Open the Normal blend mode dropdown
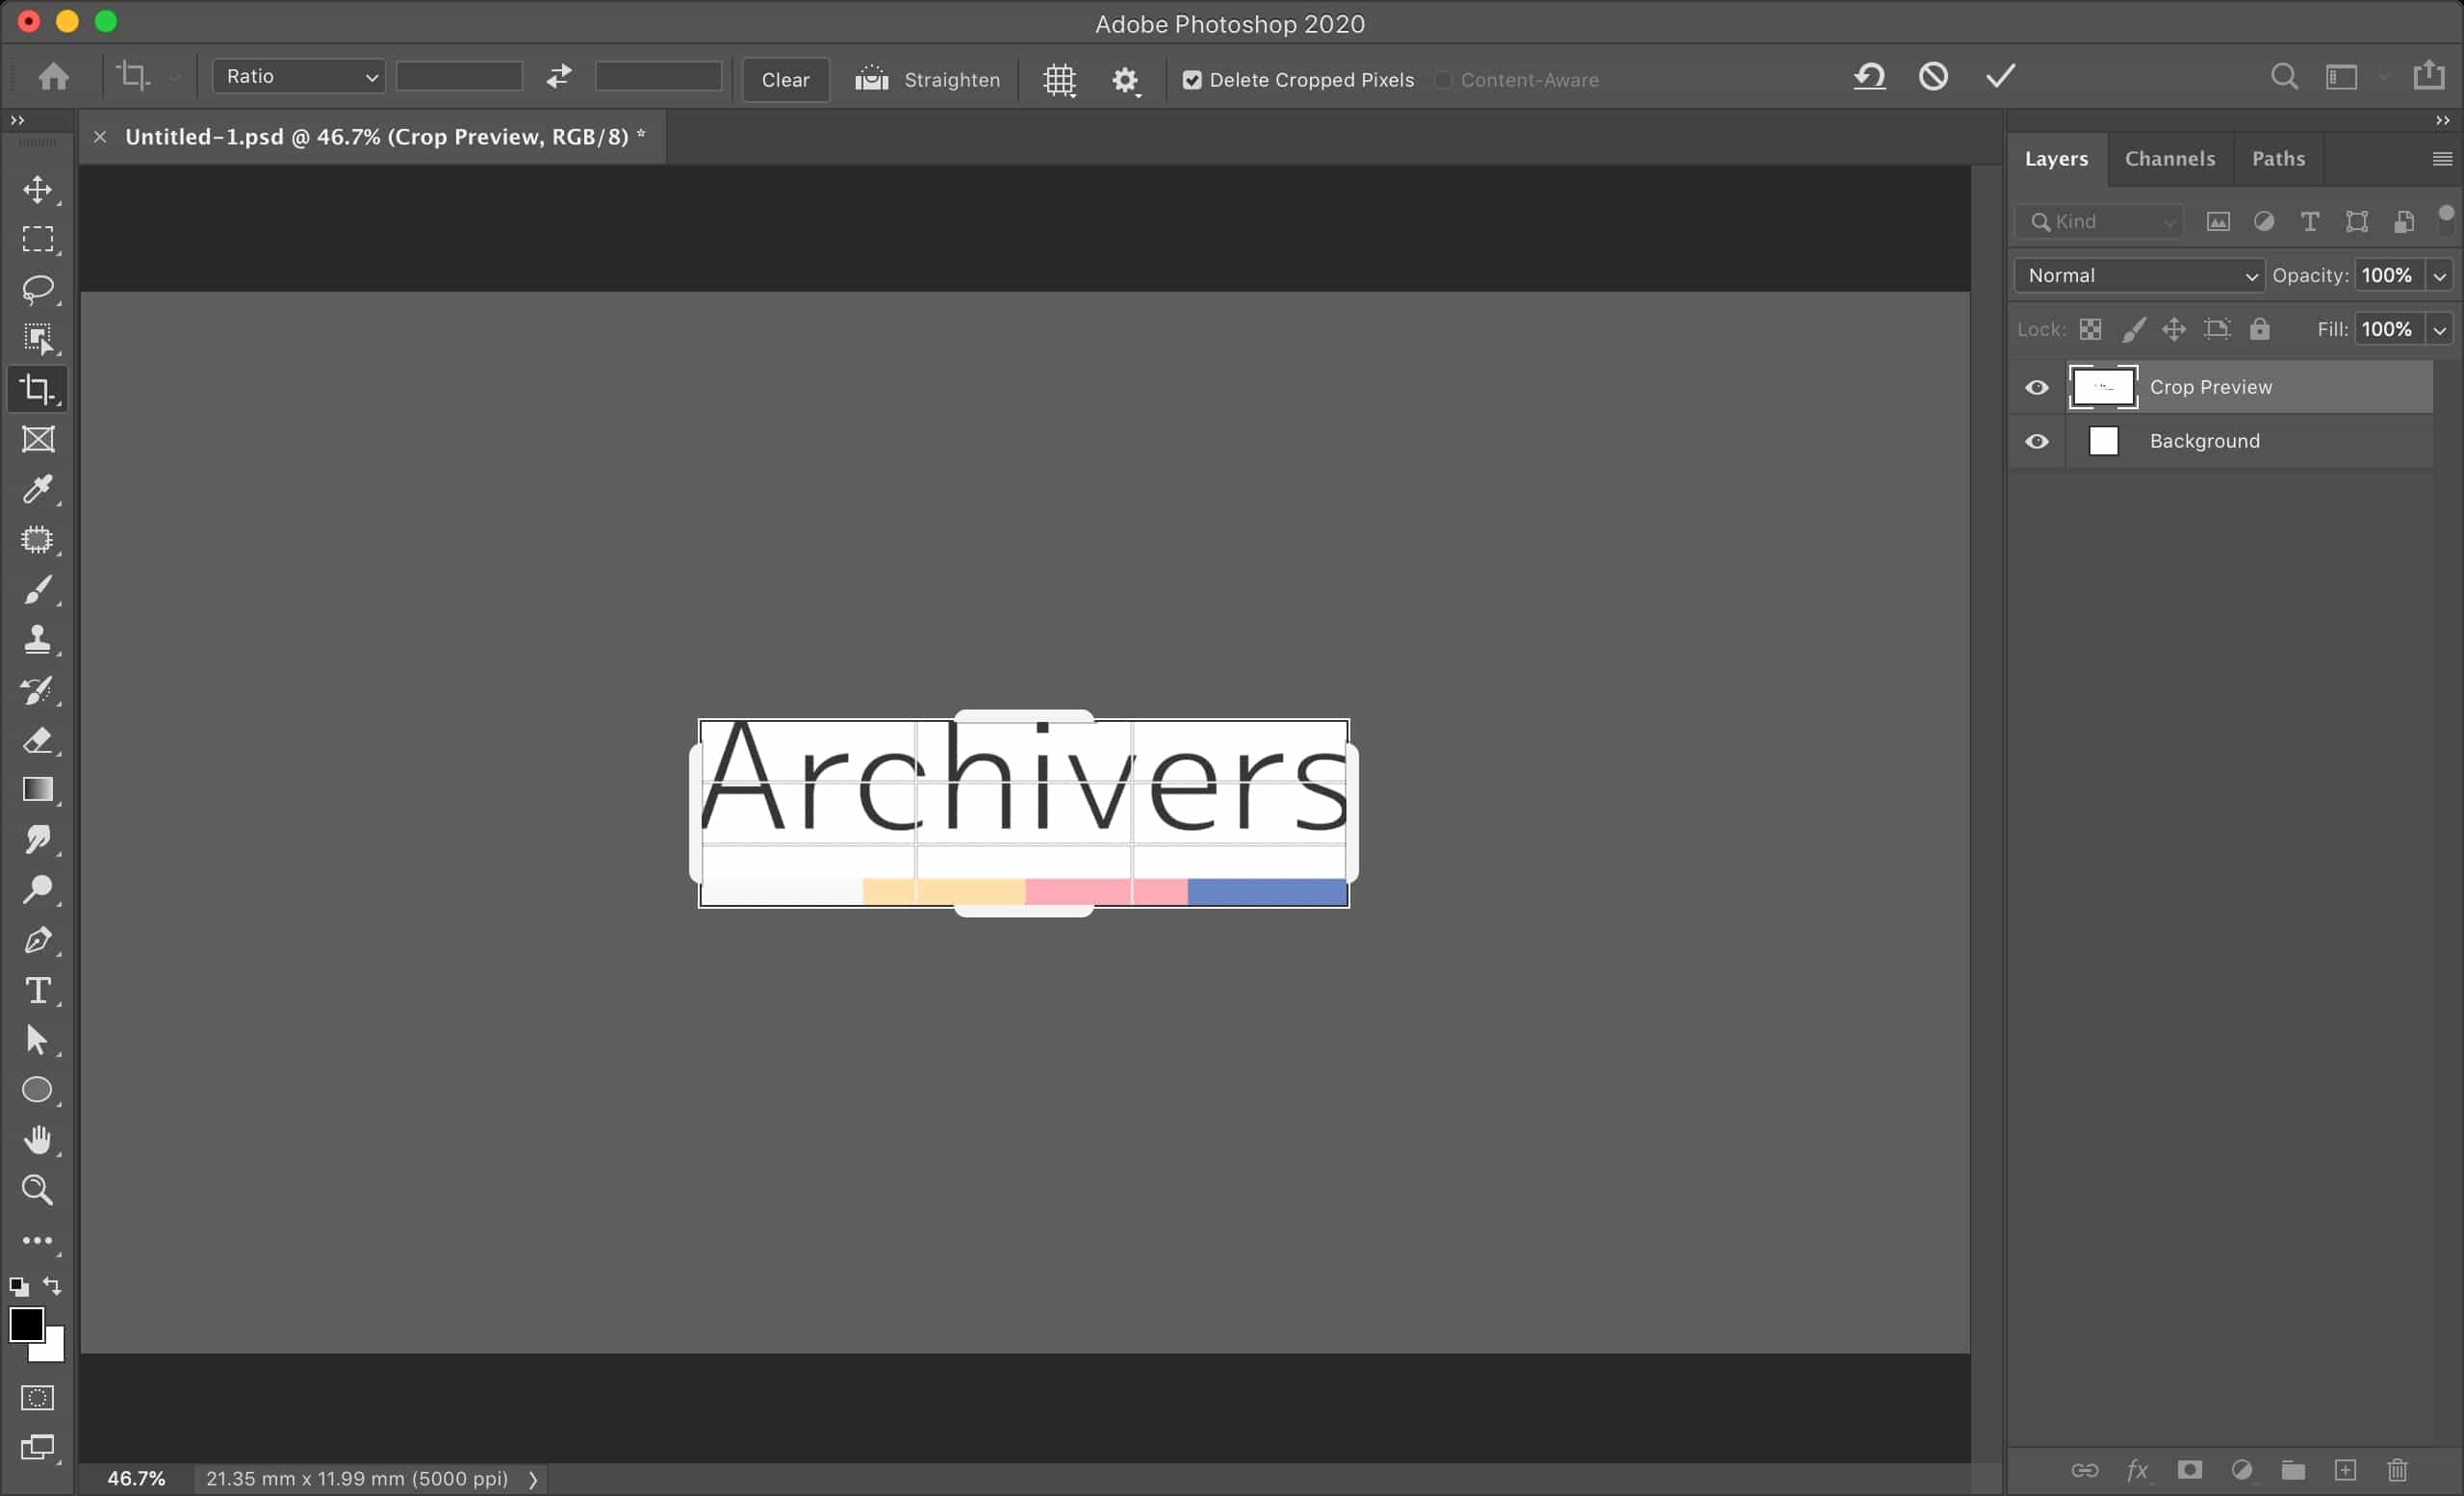 point(2139,276)
